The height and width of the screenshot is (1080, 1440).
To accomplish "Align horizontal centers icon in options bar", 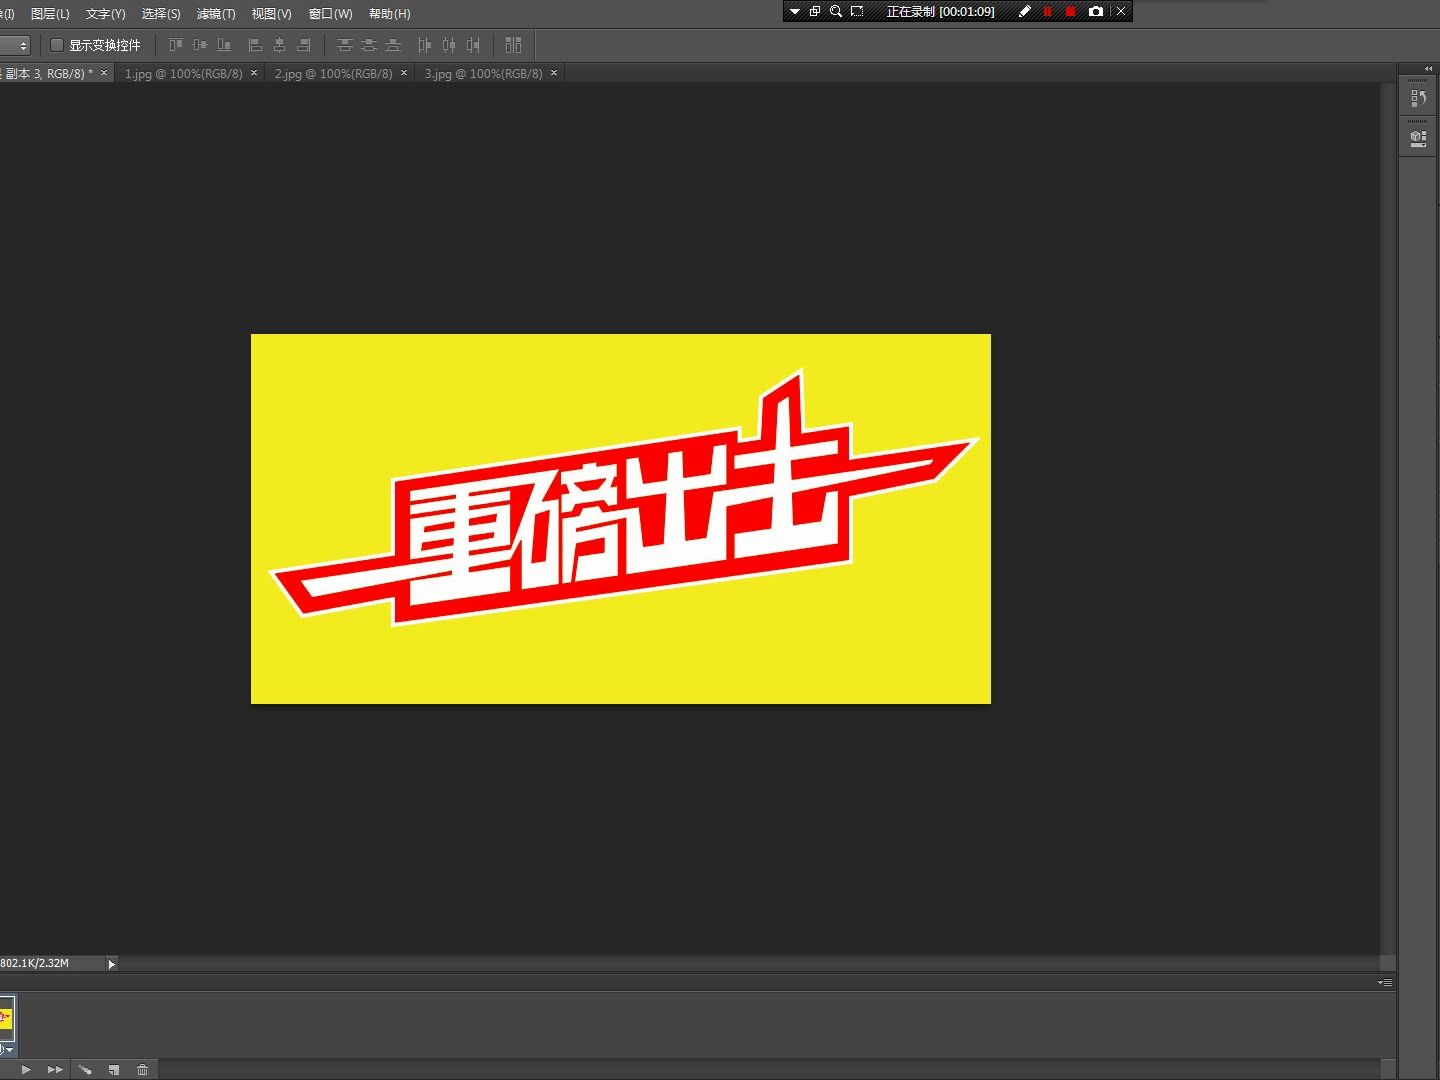I will pos(279,45).
